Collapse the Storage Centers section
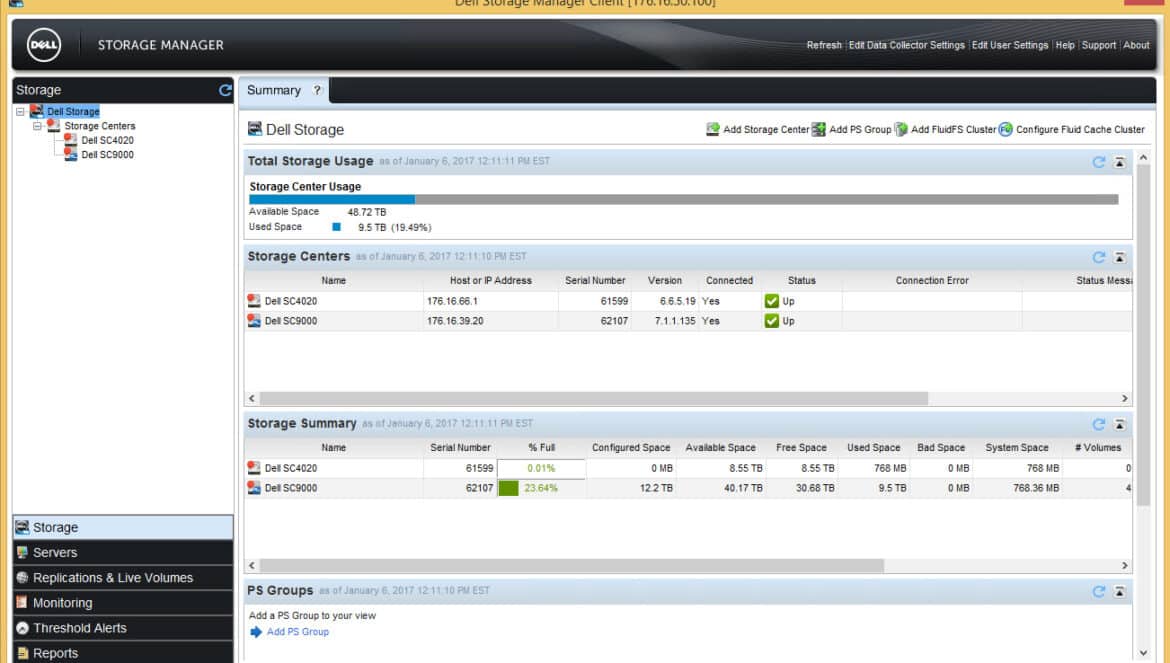 click(x=1119, y=257)
